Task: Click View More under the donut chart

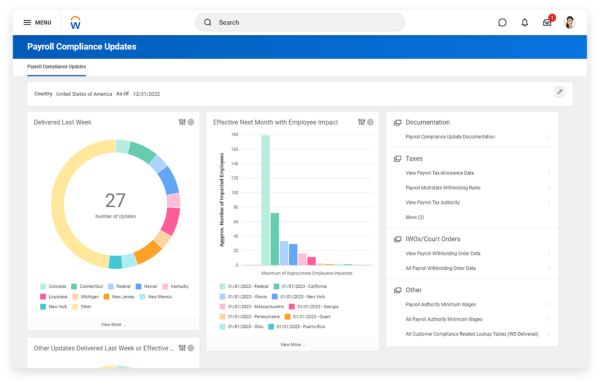Action: coord(113,325)
